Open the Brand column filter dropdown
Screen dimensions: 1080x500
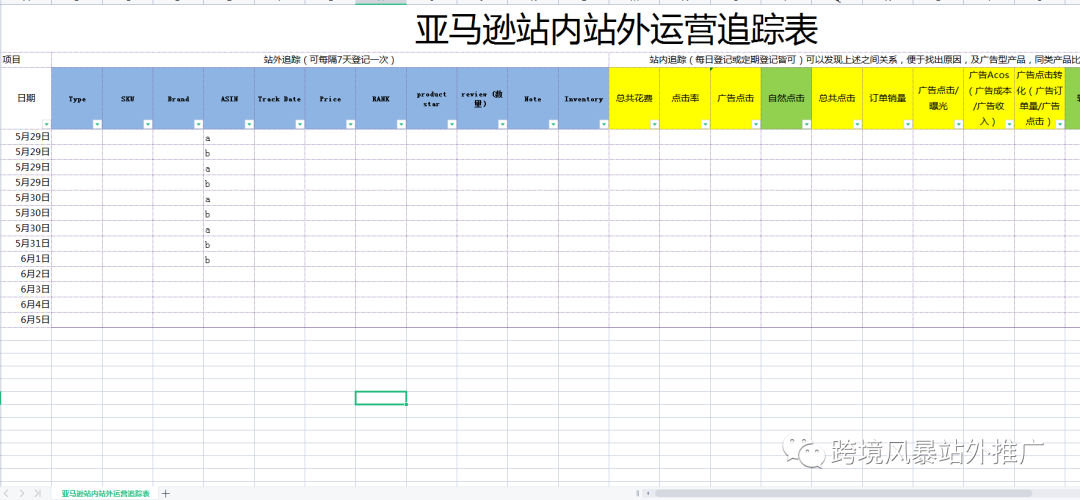(198, 124)
